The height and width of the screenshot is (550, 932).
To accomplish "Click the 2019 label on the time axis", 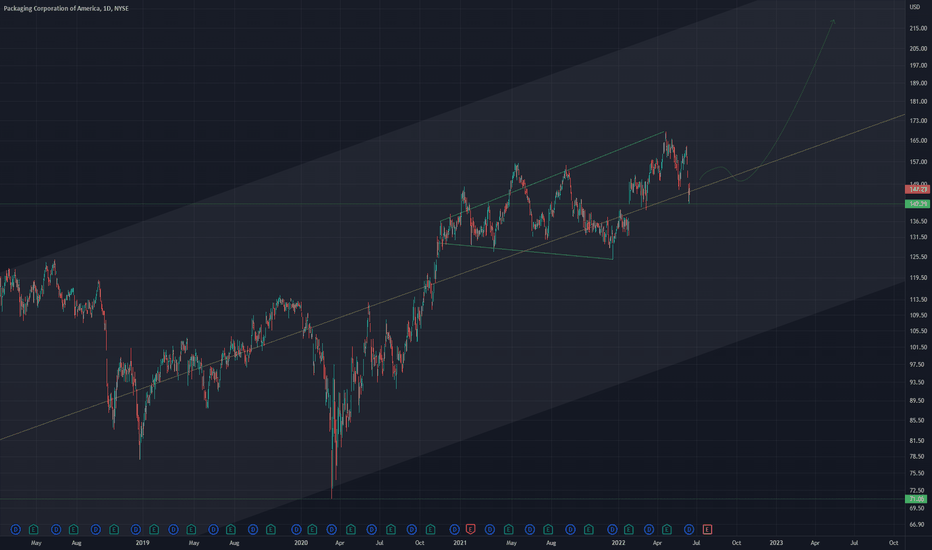I will [142, 543].
